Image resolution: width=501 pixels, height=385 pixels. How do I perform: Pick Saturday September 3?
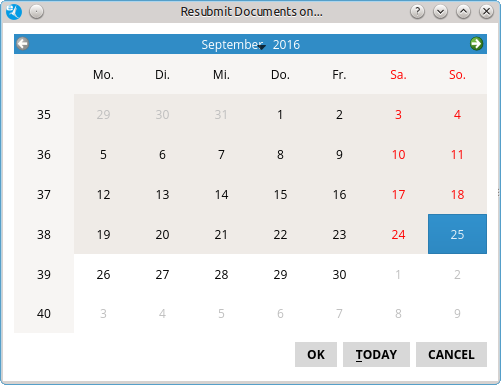pos(398,114)
